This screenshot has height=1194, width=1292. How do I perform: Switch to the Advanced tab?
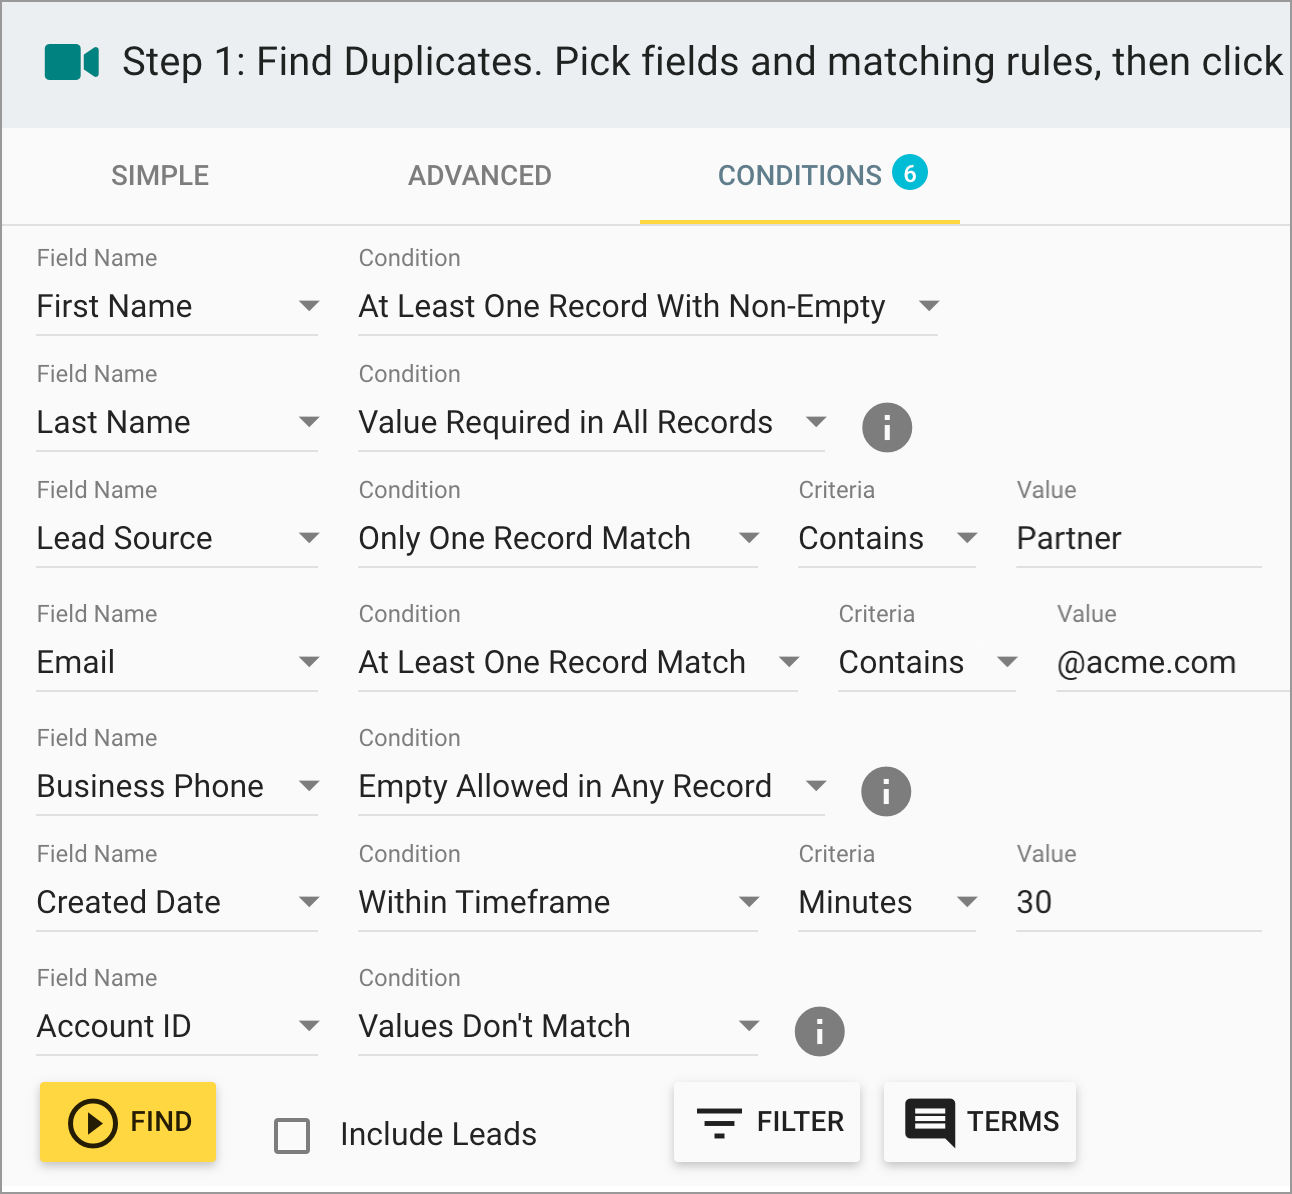(480, 176)
